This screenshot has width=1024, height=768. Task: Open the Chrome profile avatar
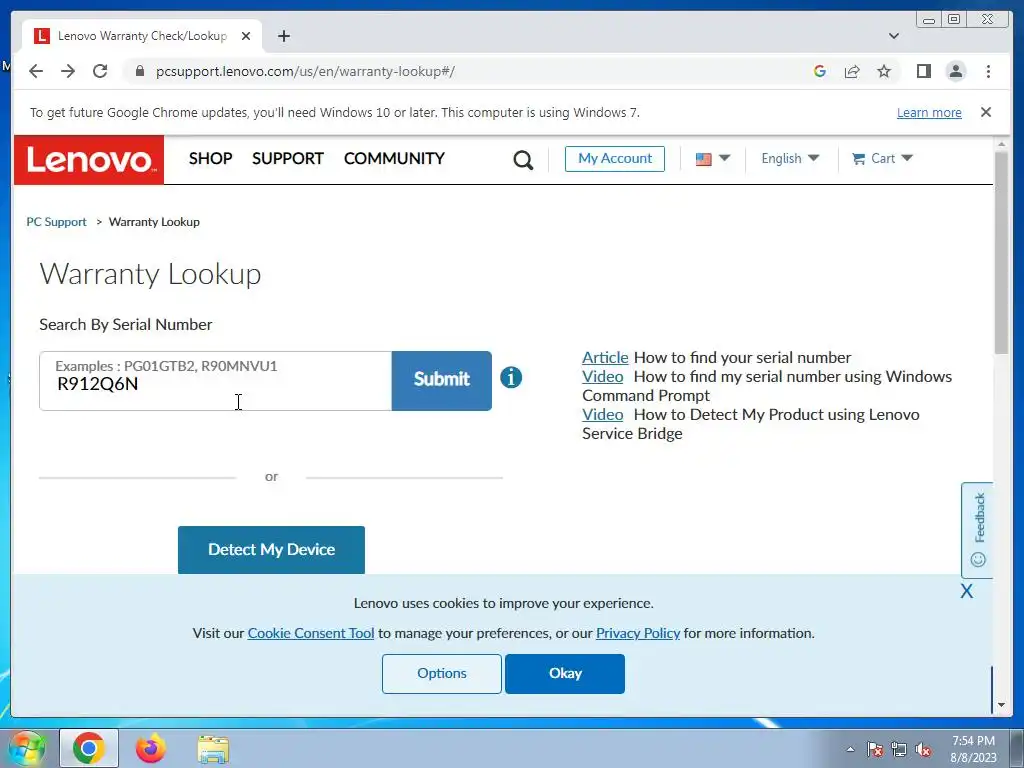(x=955, y=71)
